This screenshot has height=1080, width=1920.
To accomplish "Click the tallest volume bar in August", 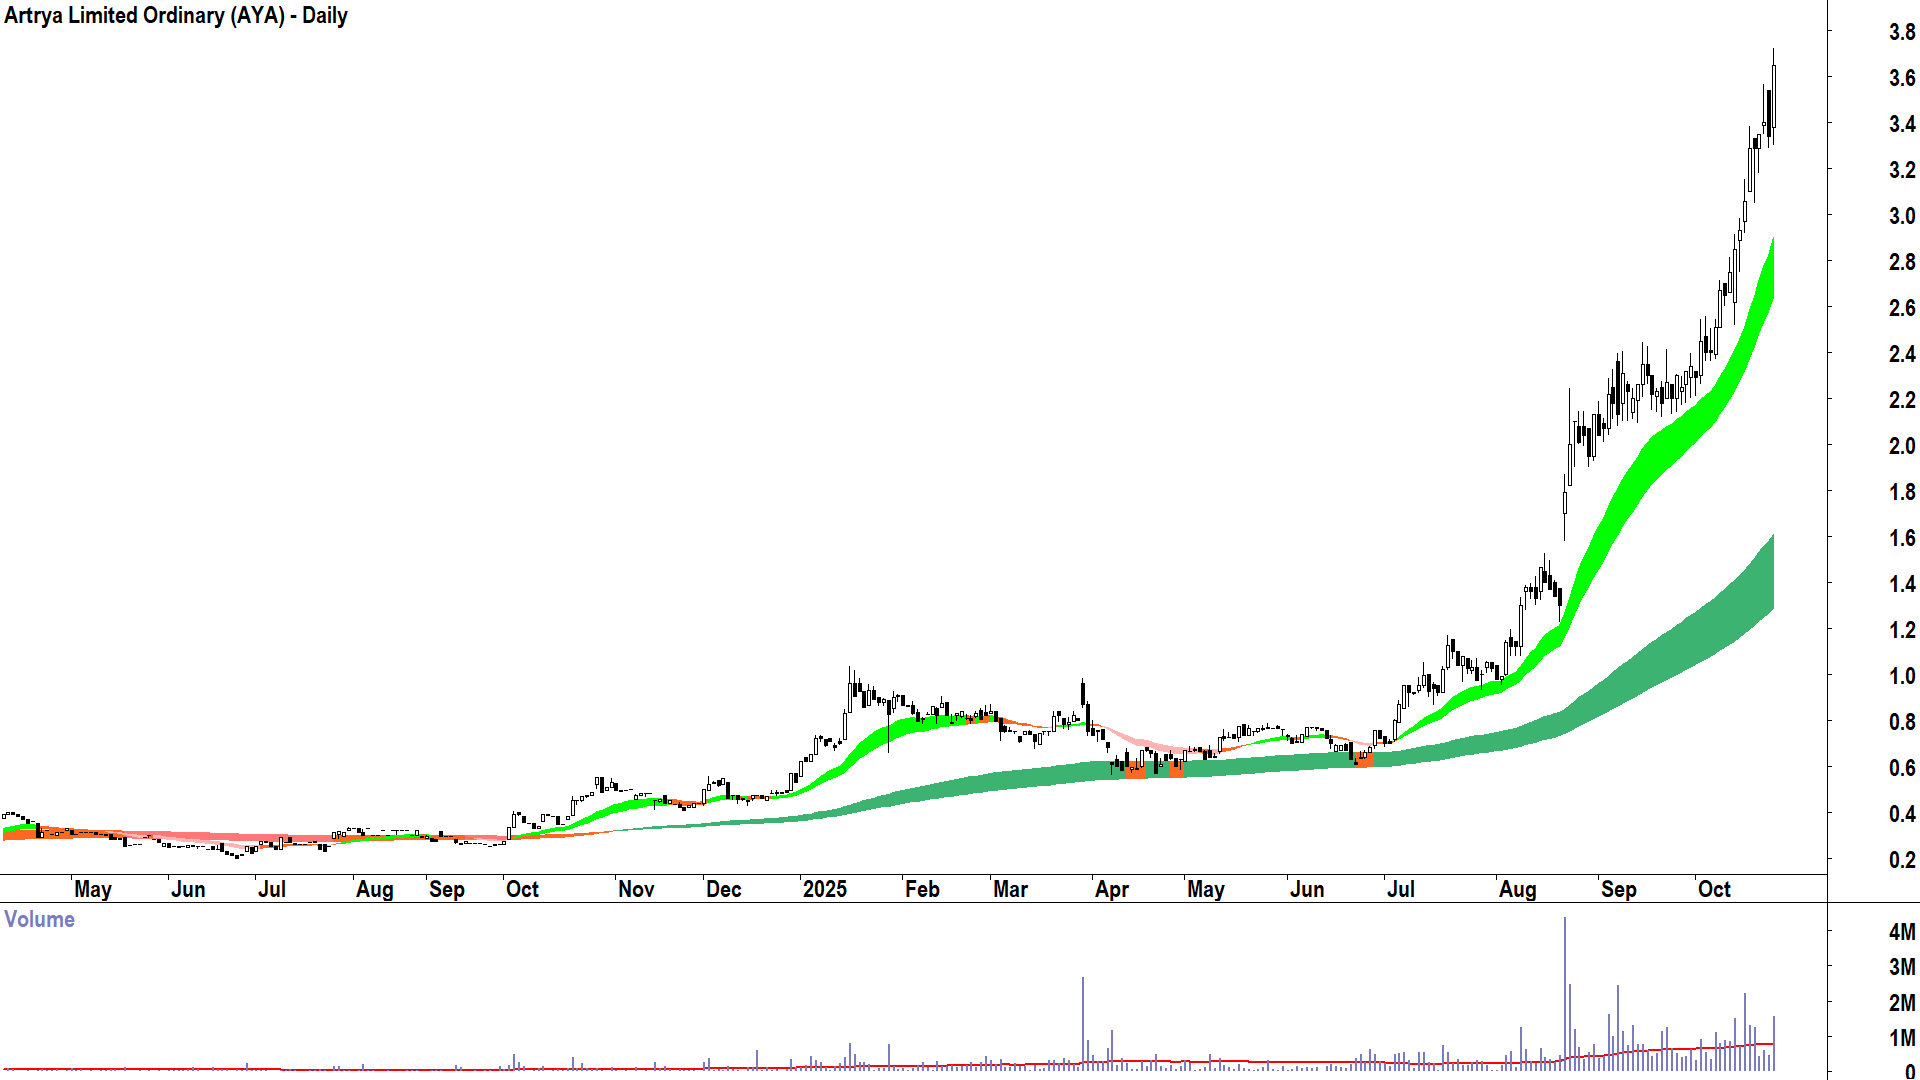I will (1565, 990).
